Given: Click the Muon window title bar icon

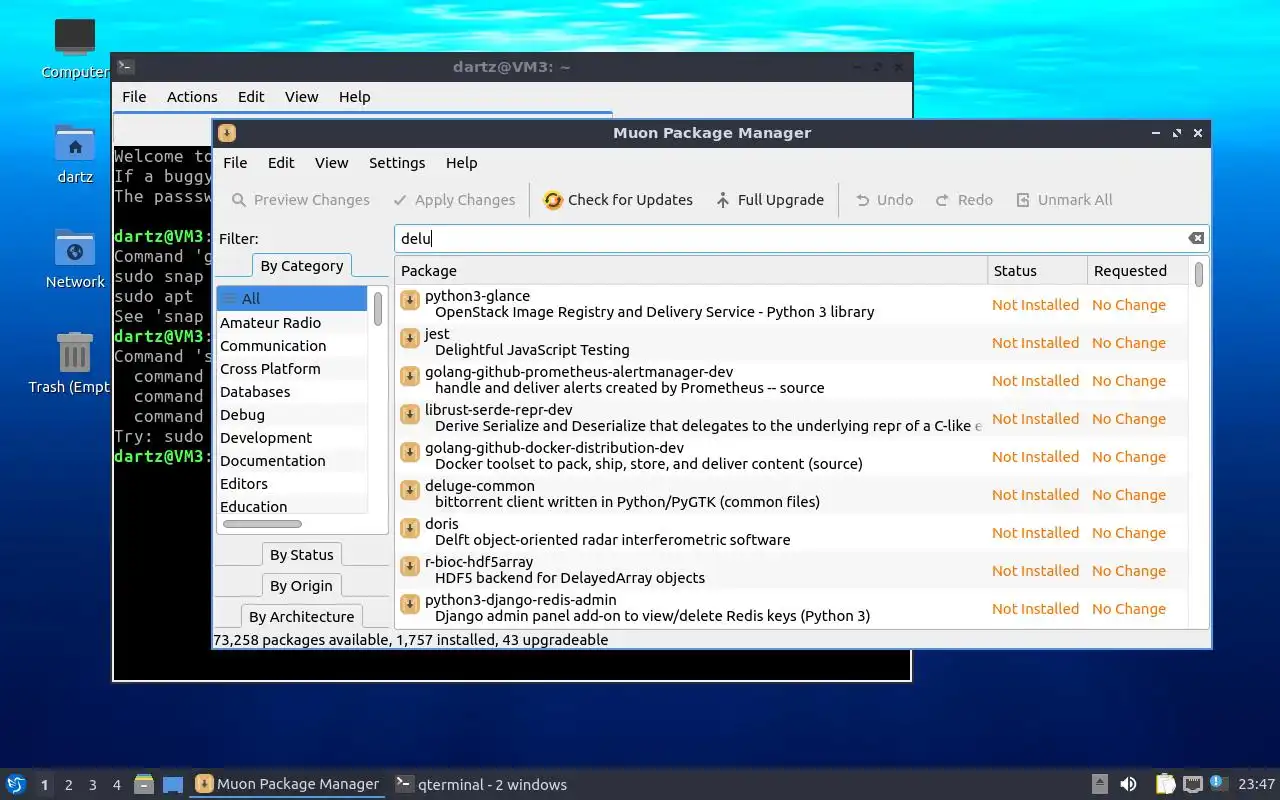Looking at the screenshot, I should coord(227,133).
